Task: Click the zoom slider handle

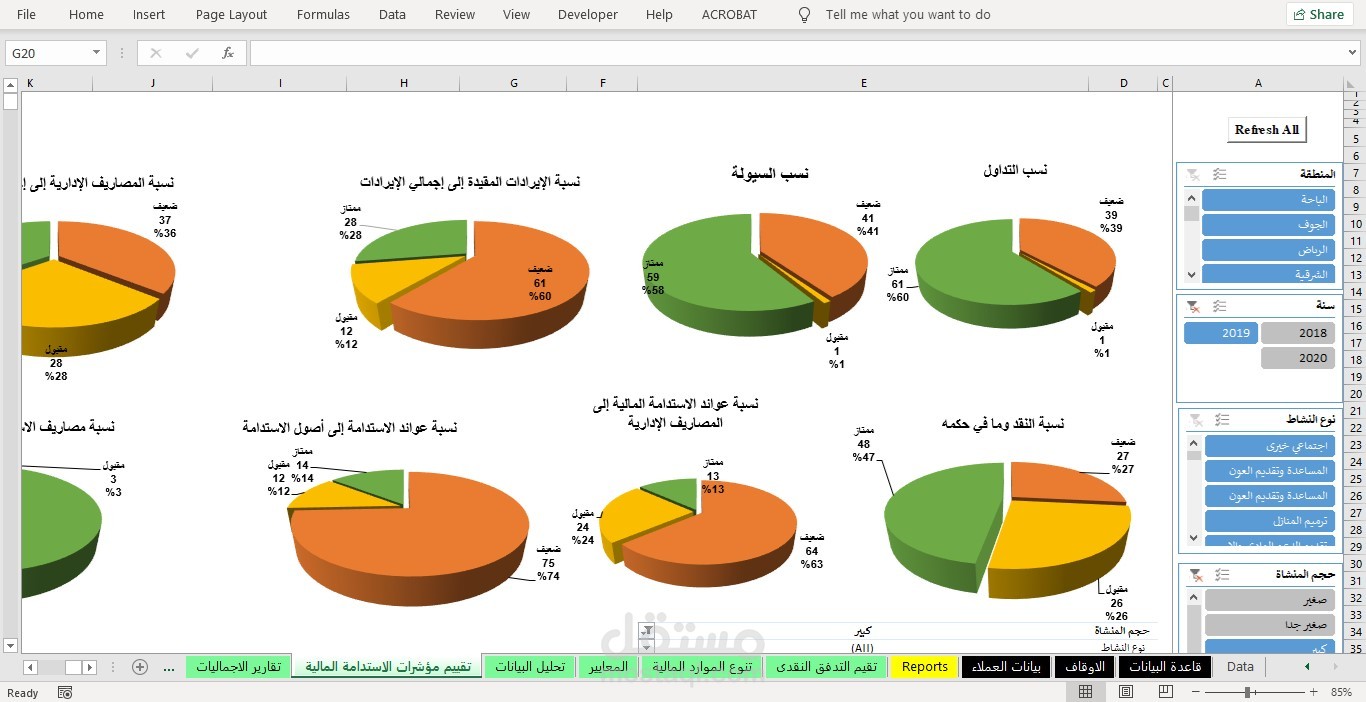Action: pyautogui.click(x=1248, y=692)
